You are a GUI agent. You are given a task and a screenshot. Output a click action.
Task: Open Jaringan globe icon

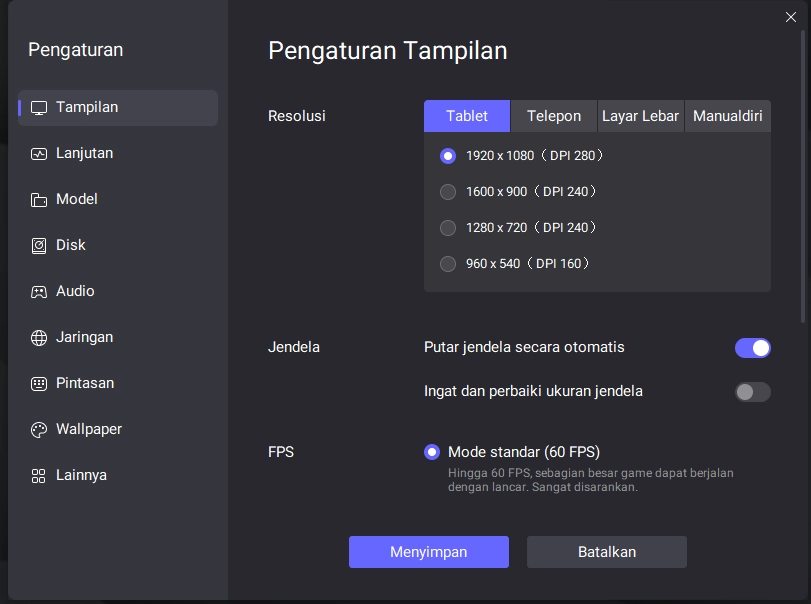[39, 338]
